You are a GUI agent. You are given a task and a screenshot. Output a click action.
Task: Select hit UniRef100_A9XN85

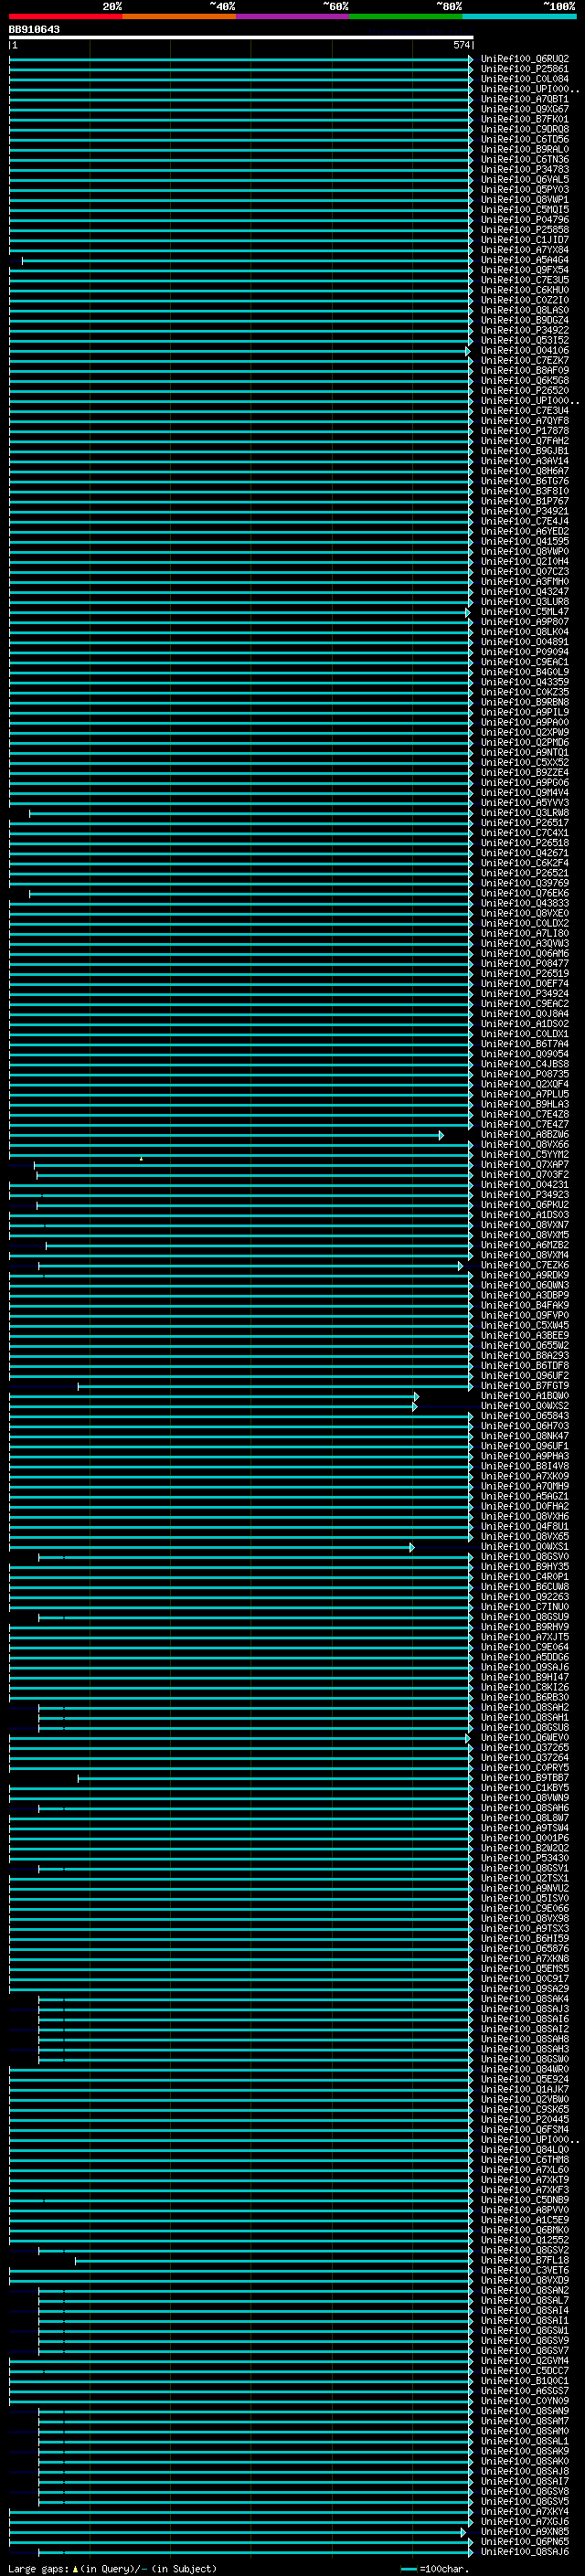[525, 2531]
